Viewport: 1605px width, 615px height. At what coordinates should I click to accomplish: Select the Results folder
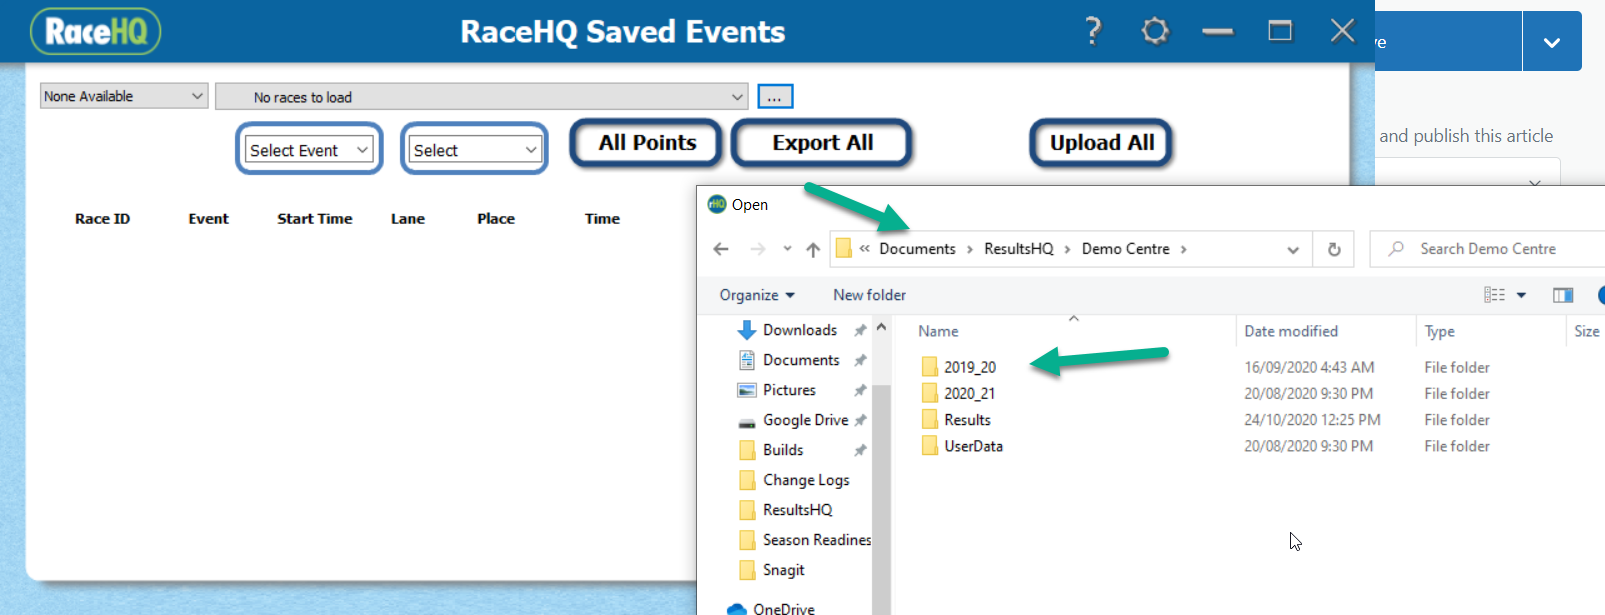967,420
